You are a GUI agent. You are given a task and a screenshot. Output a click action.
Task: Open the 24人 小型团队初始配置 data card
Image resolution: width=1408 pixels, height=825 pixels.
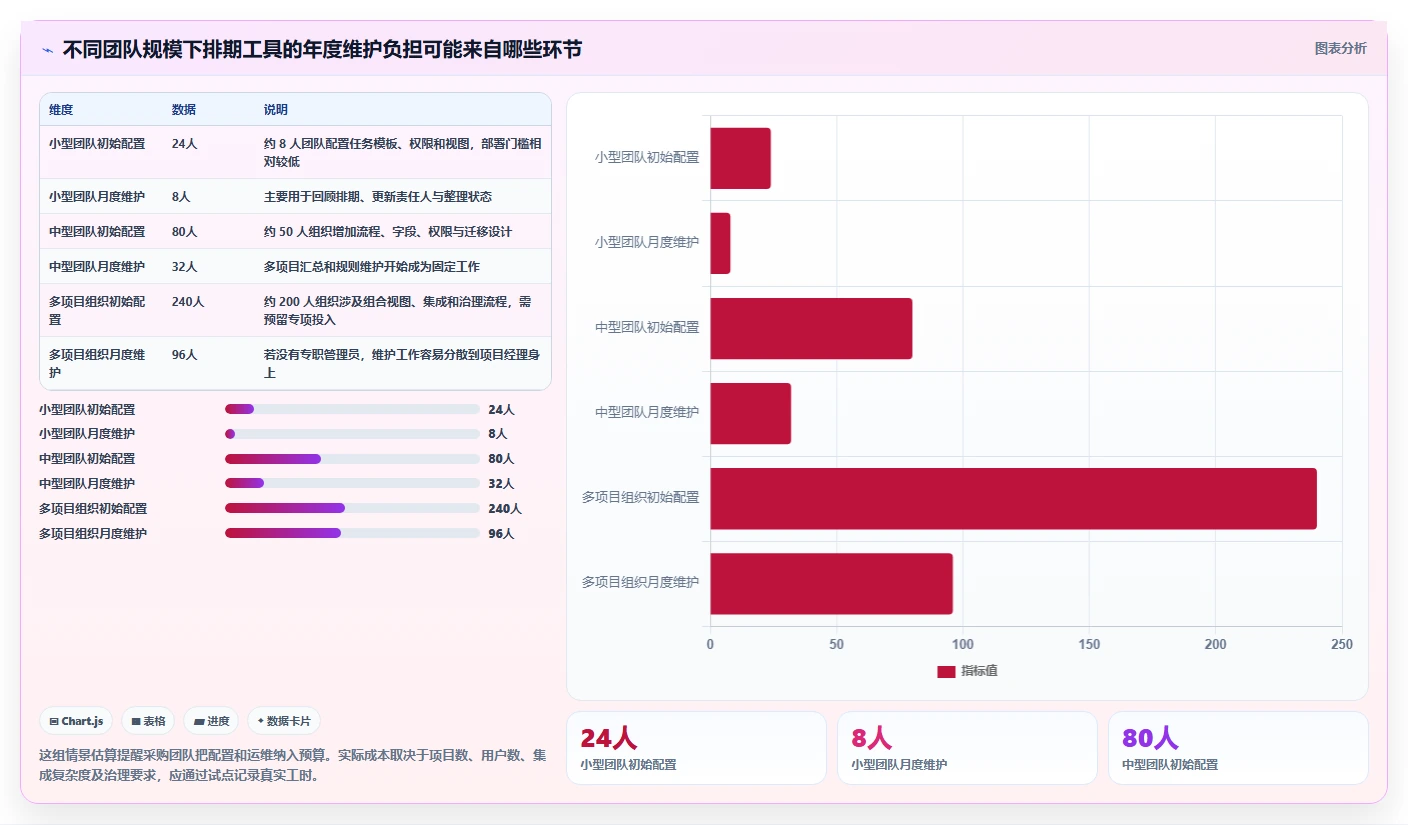[x=696, y=748]
